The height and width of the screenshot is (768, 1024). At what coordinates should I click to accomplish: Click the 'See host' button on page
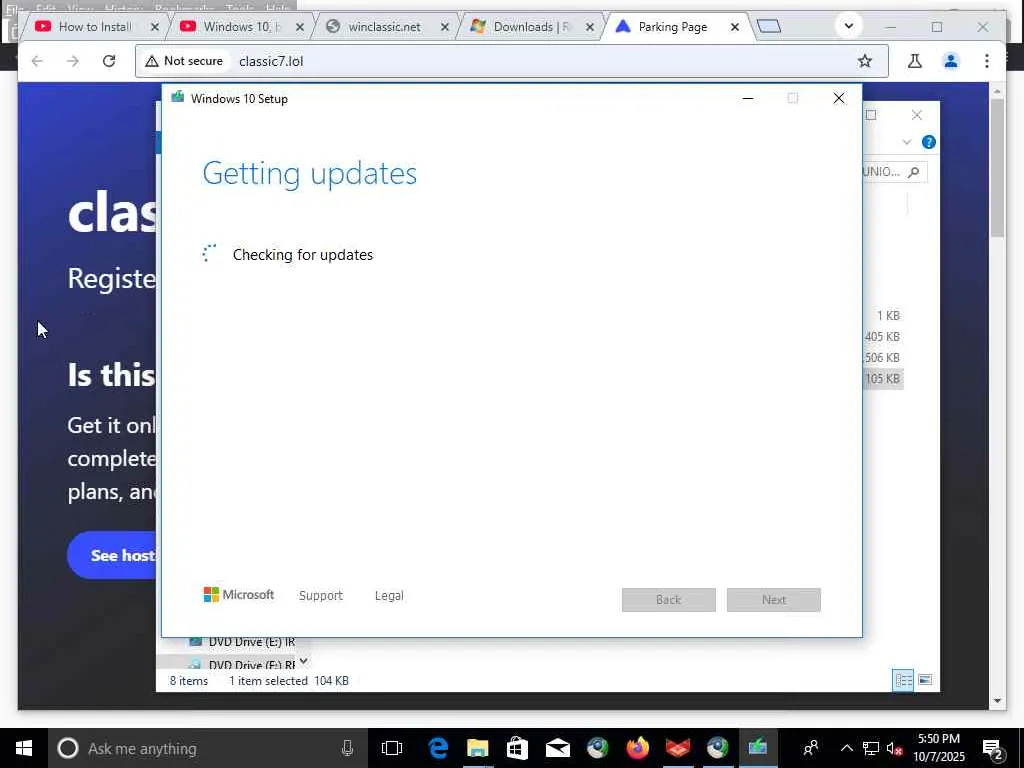click(112, 555)
